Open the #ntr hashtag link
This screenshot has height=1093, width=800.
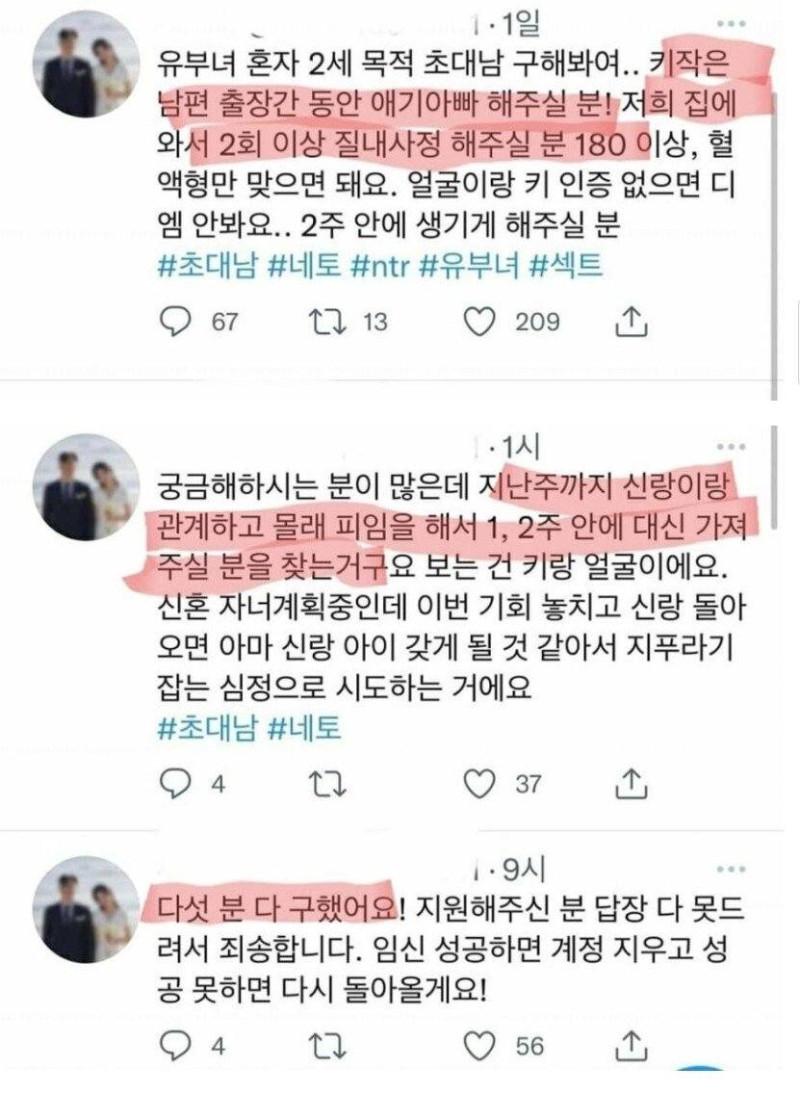[x=380, y=266]
